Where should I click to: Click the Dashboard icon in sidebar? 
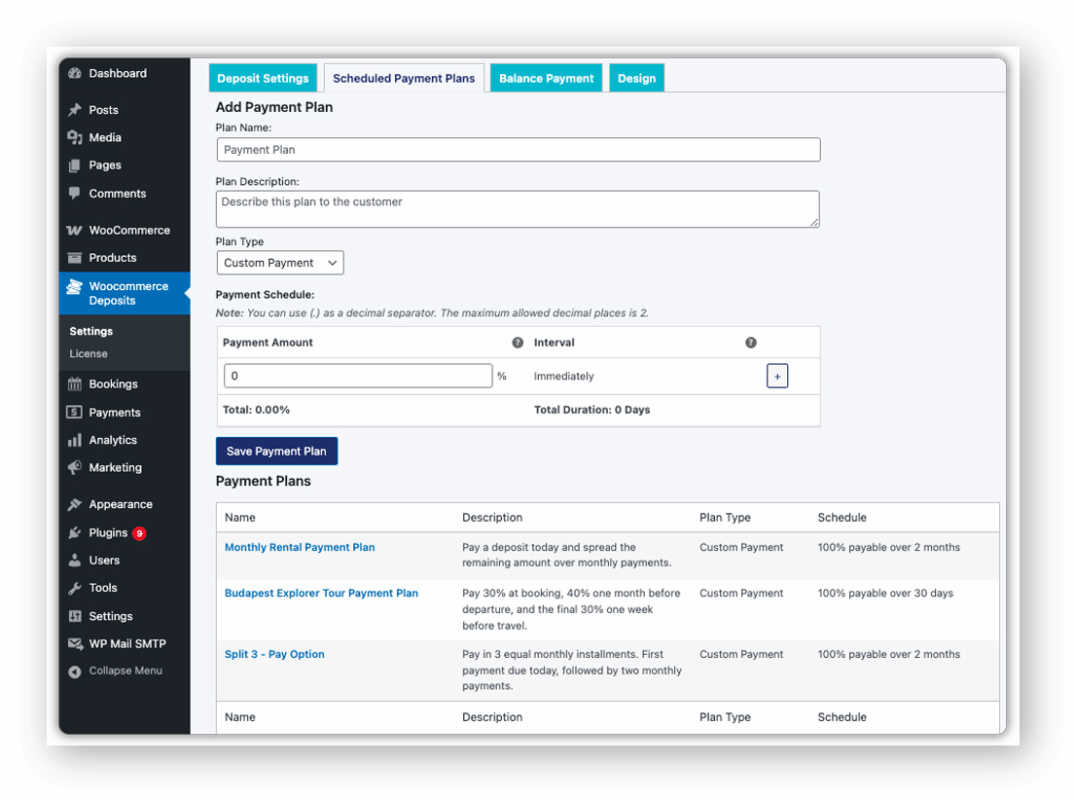(75, 73)
